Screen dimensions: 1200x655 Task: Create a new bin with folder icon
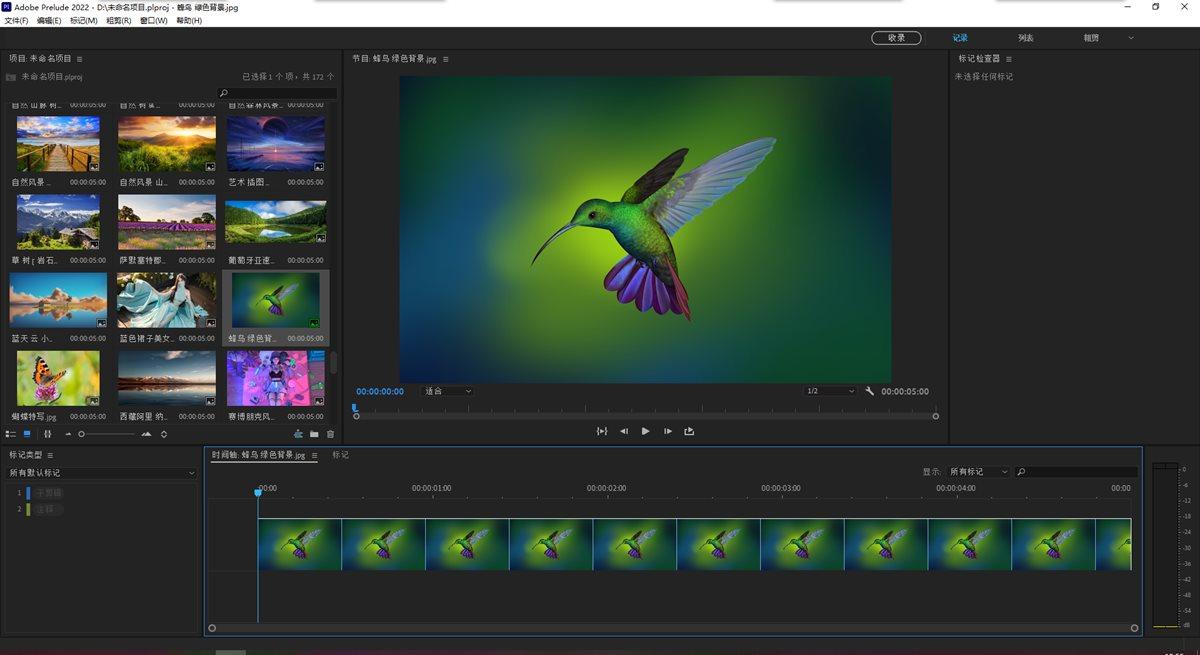pyautogui.click(x=314, y=434)
